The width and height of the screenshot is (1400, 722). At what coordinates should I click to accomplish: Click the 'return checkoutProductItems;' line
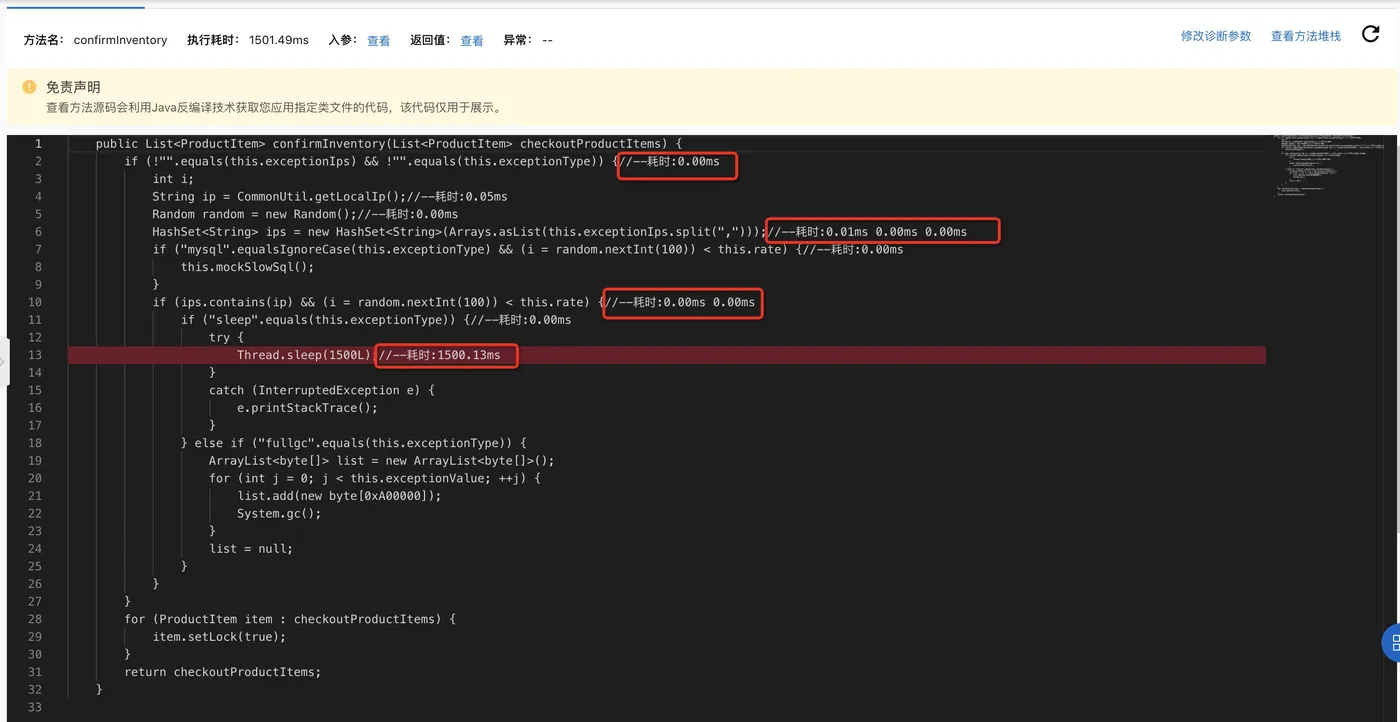[223, 672]
